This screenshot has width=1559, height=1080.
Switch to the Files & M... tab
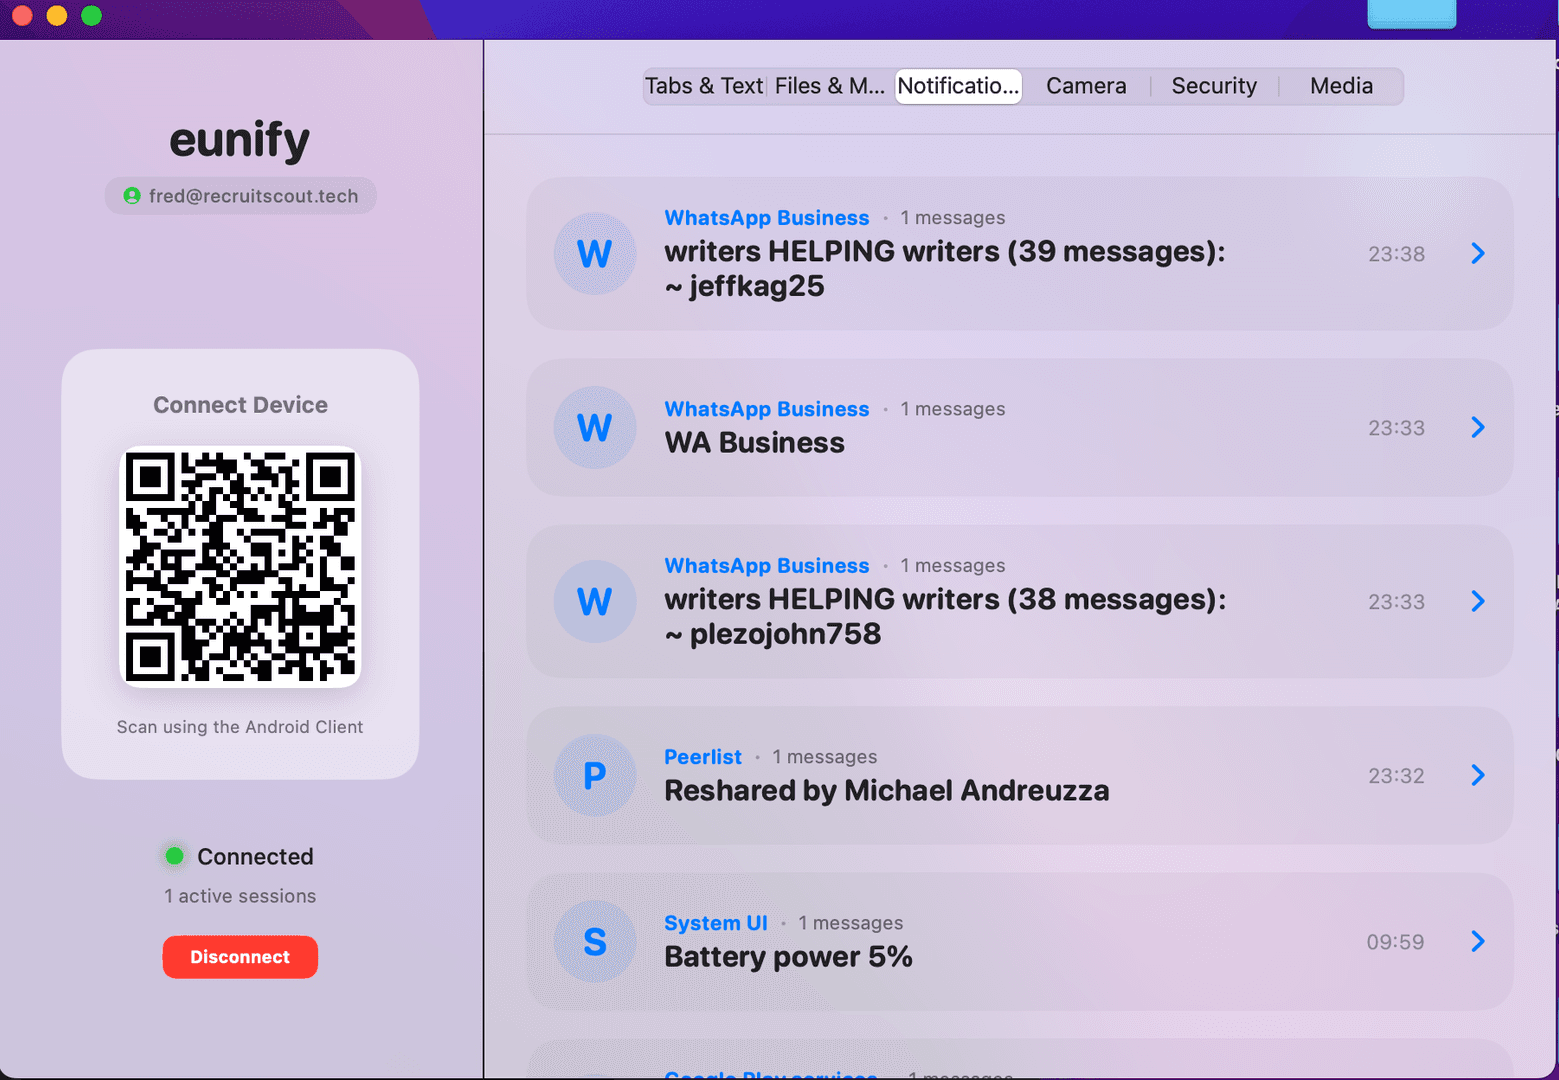(830, 86)
